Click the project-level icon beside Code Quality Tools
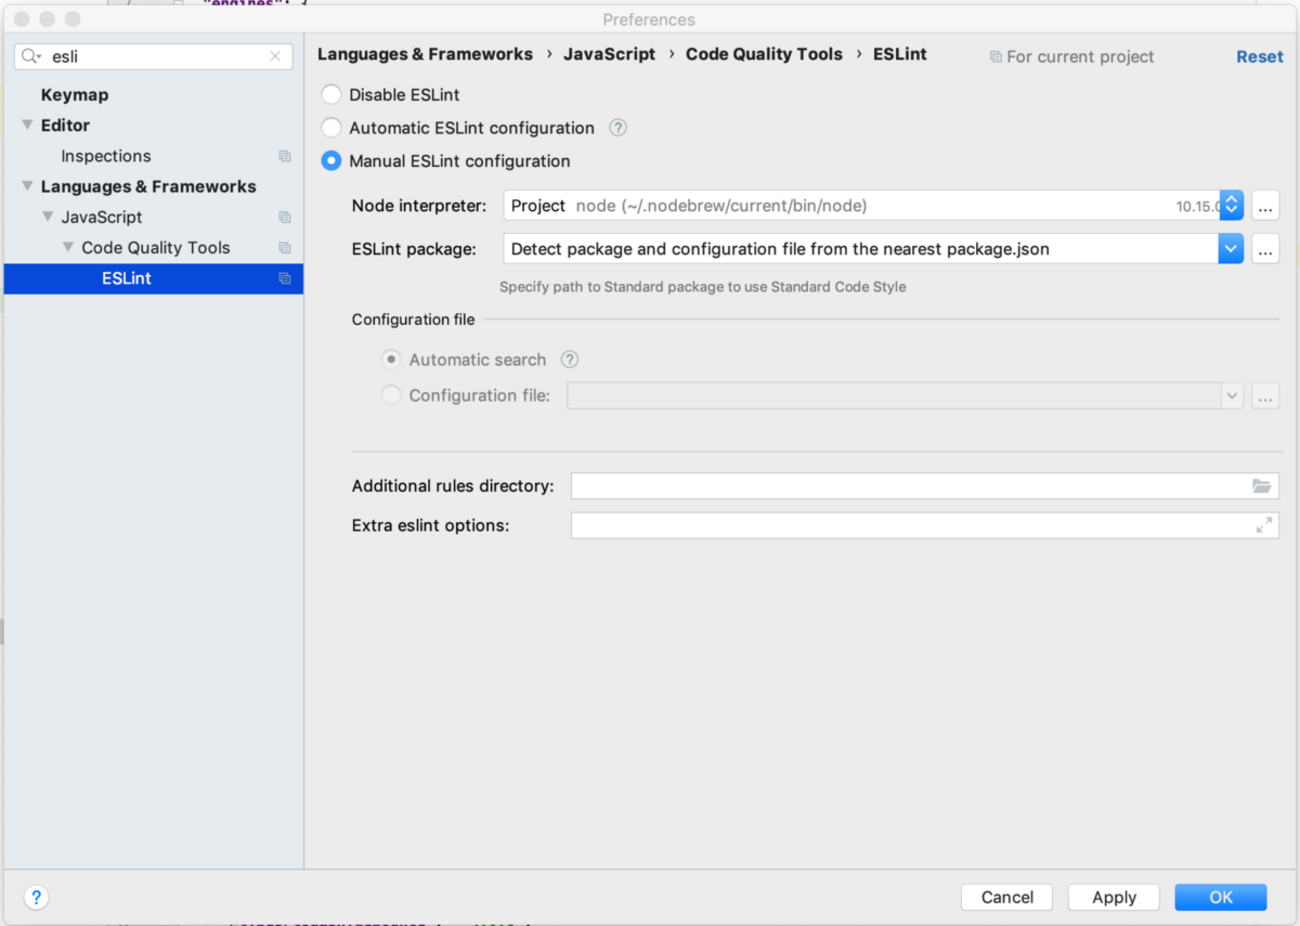The width and height of the screenshot is (1300, 926). [285, 248]
